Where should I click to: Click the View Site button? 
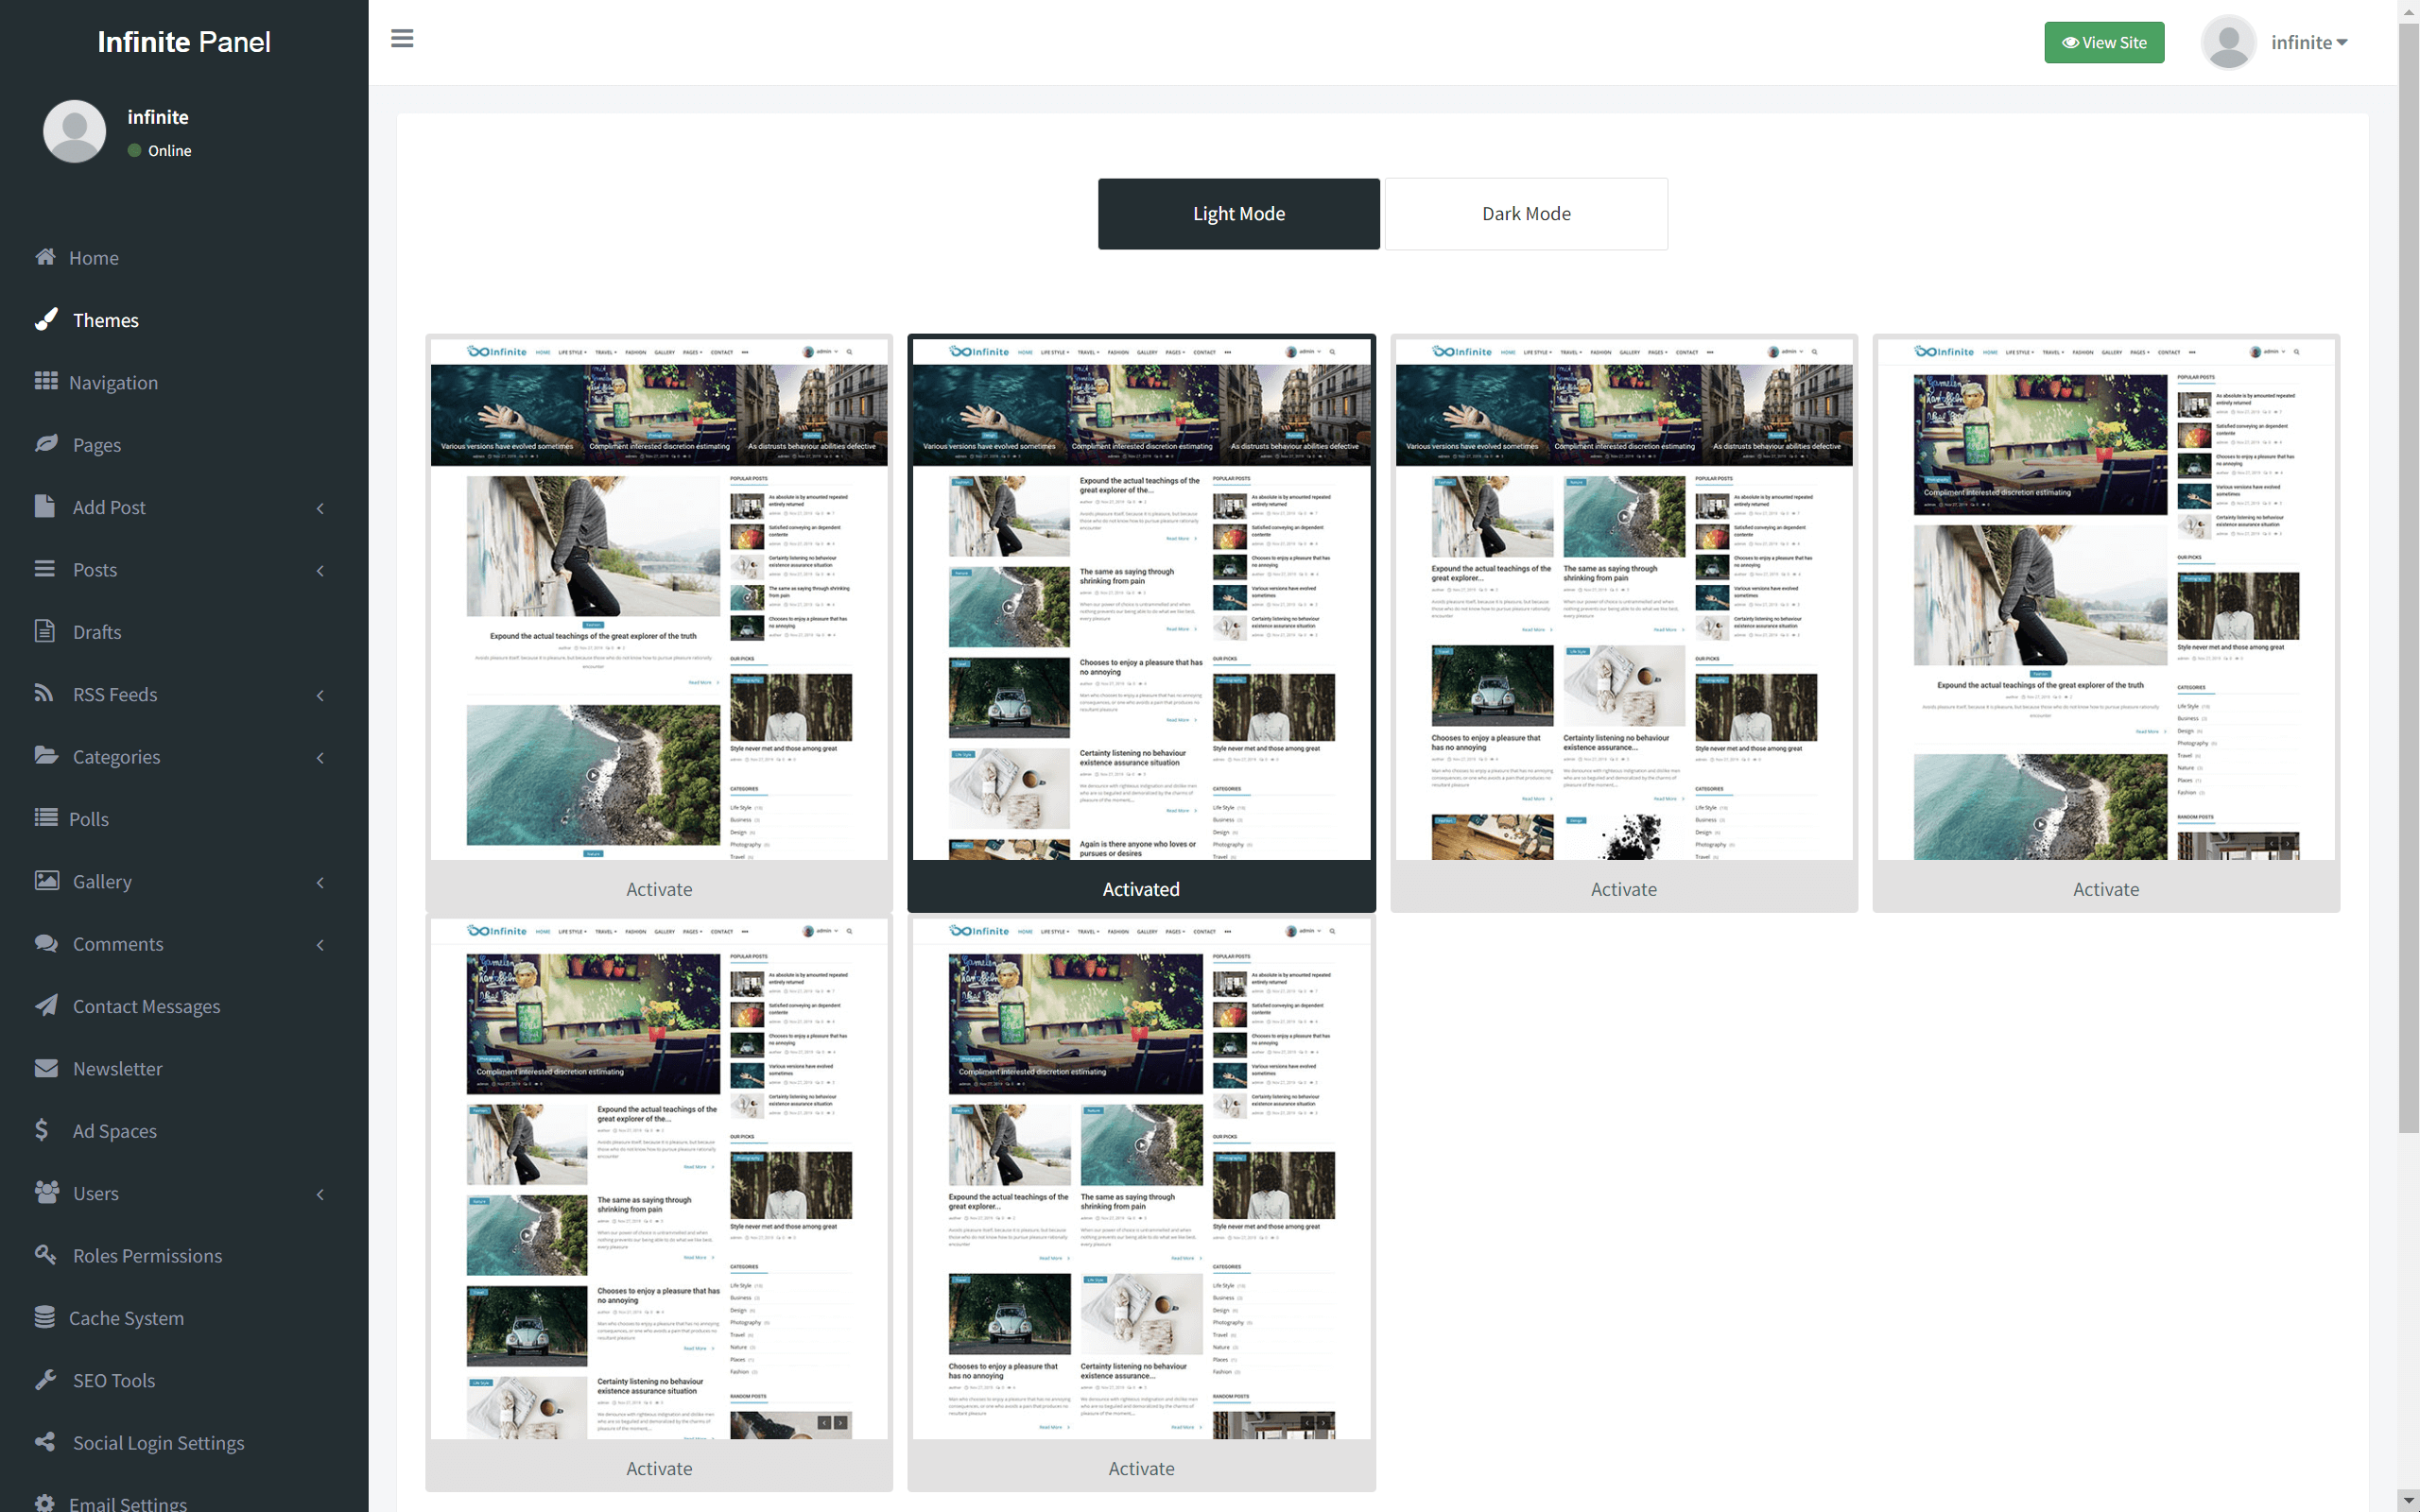(2104, 42)
